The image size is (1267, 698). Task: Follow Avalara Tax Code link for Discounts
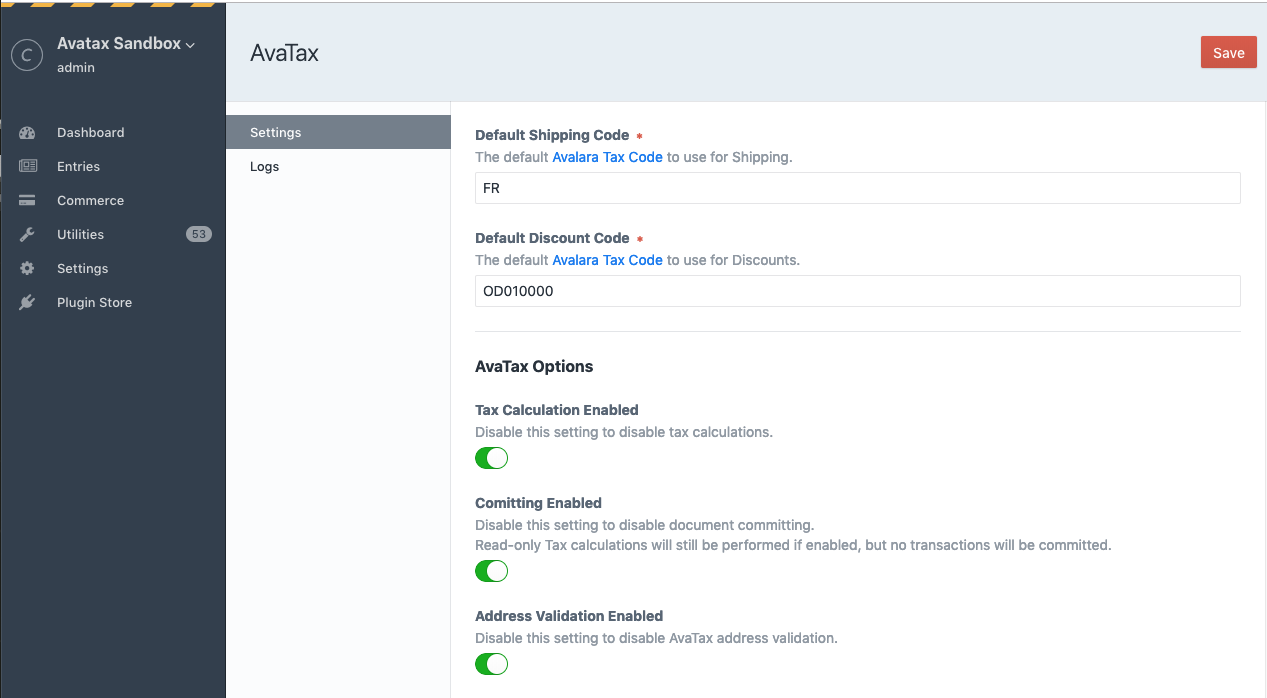coord(607,260)
